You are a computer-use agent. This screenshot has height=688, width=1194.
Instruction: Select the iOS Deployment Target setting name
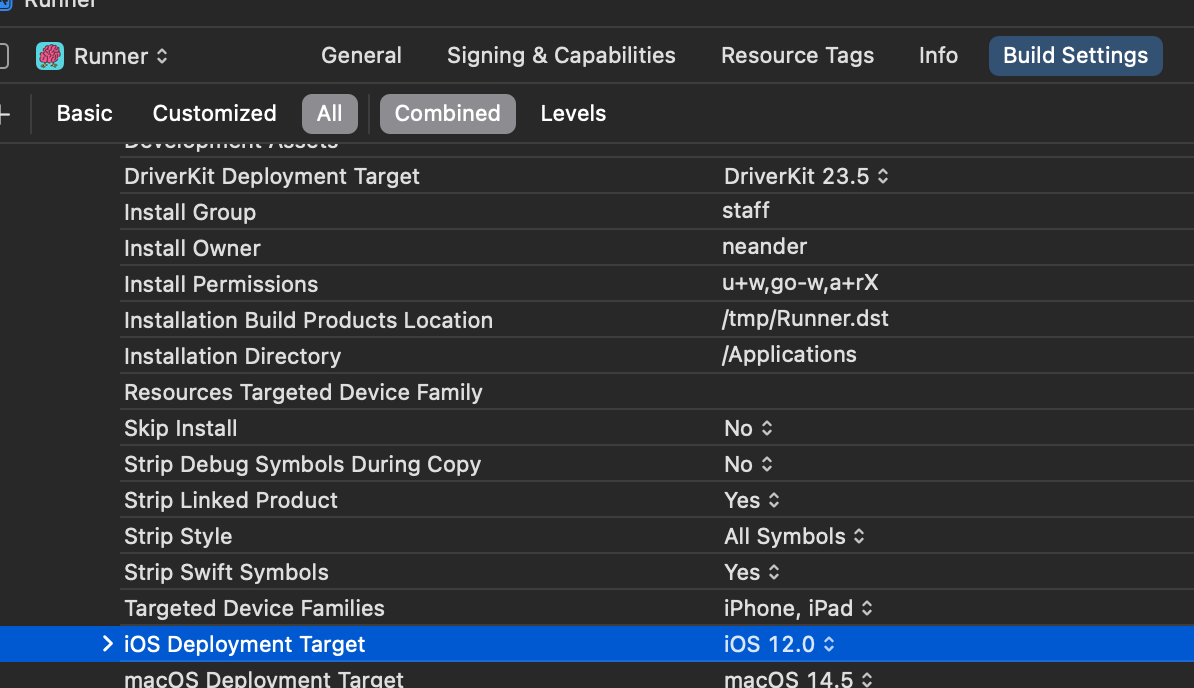click(244, 645)
